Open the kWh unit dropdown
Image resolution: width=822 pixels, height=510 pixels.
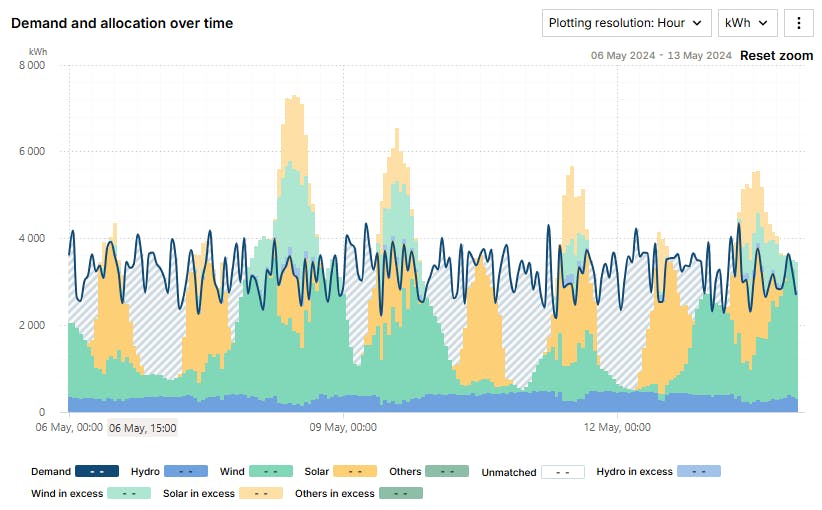pyautogui.click(x=747, y=22)
